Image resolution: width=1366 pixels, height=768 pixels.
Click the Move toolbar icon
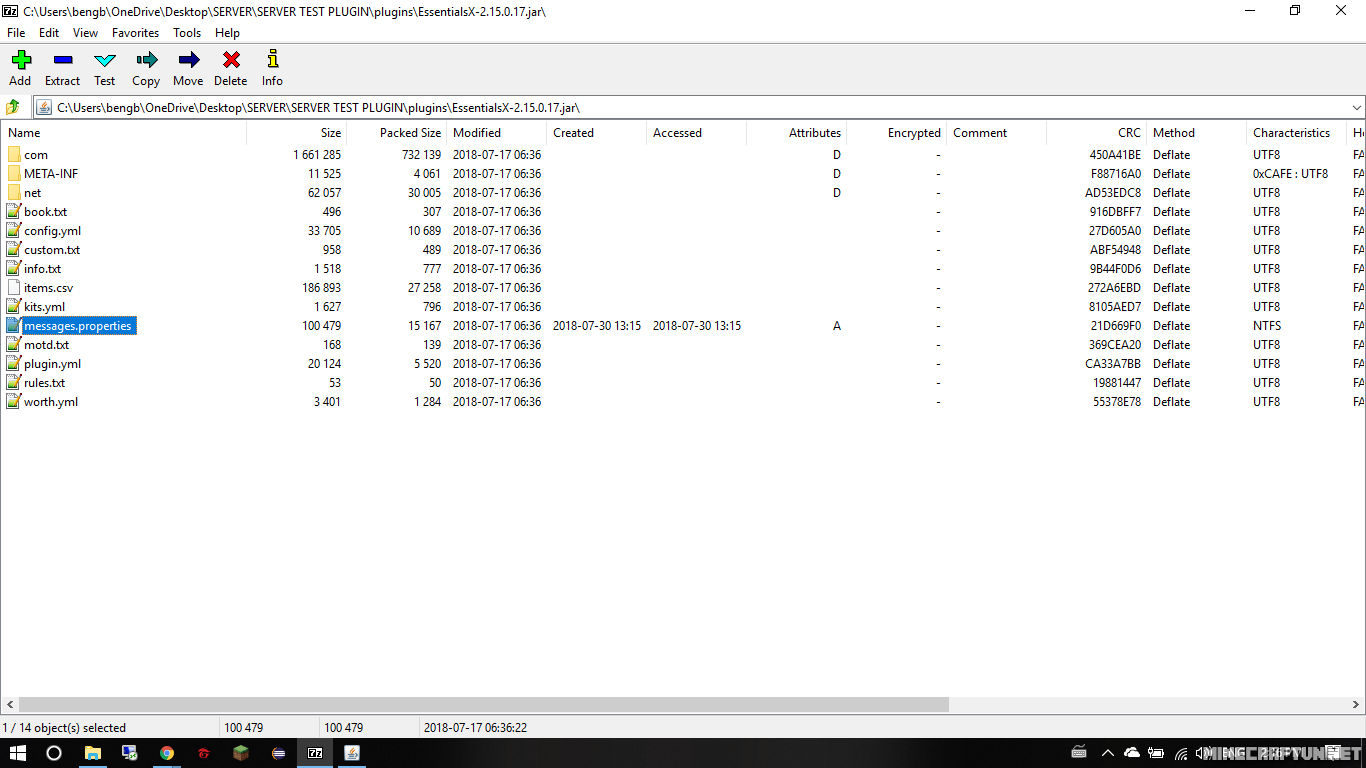[x=188, y=68]
